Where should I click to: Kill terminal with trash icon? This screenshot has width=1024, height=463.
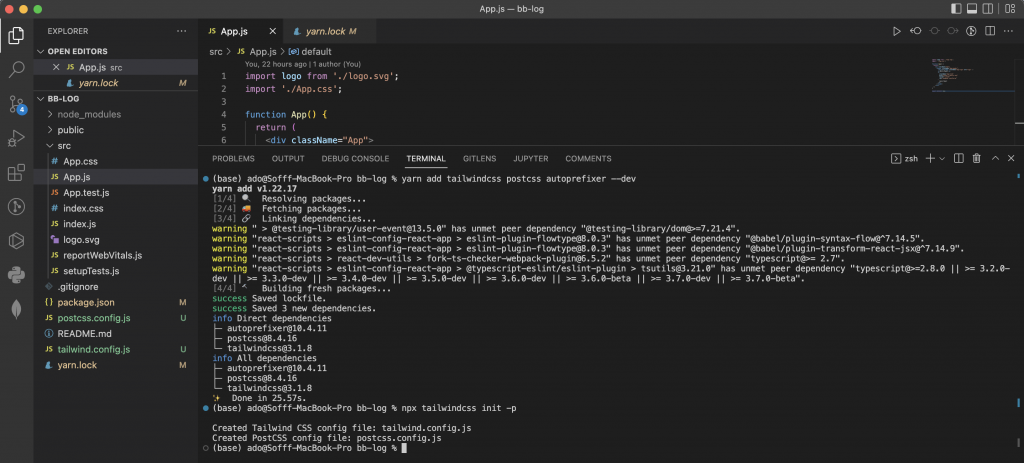(x=977, y=158)
